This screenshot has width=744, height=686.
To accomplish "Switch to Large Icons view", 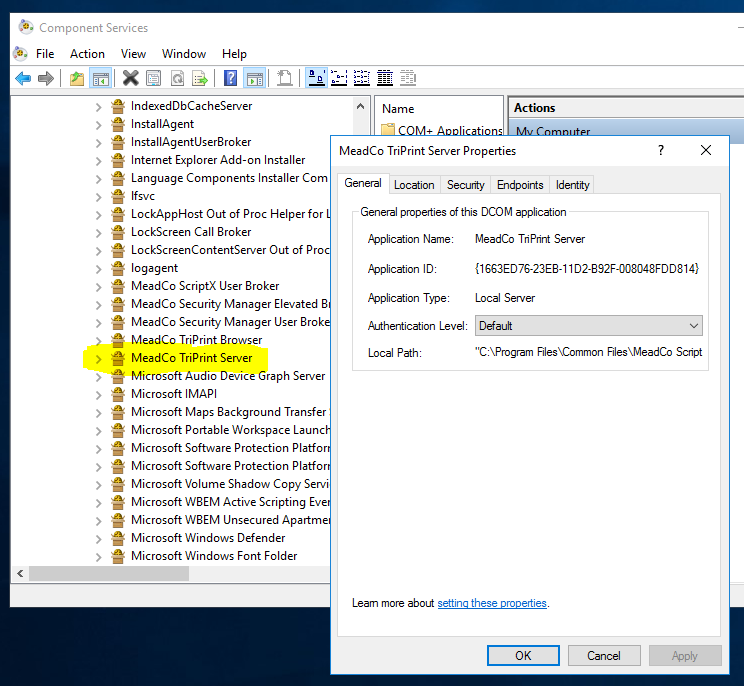I will coord(316,78).
